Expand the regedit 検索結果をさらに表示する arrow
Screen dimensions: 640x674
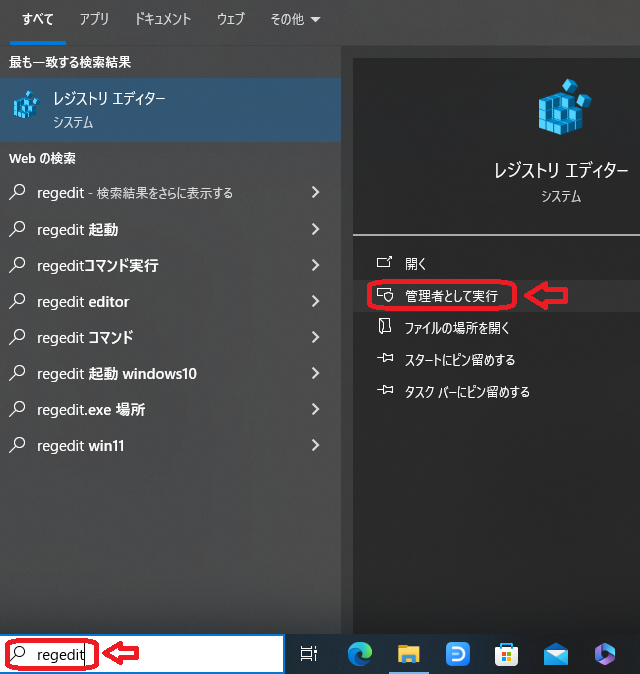click(x=315, y=192)
